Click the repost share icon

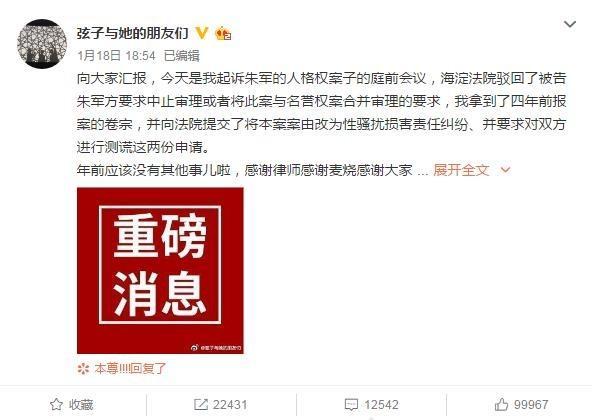(200, 405)
